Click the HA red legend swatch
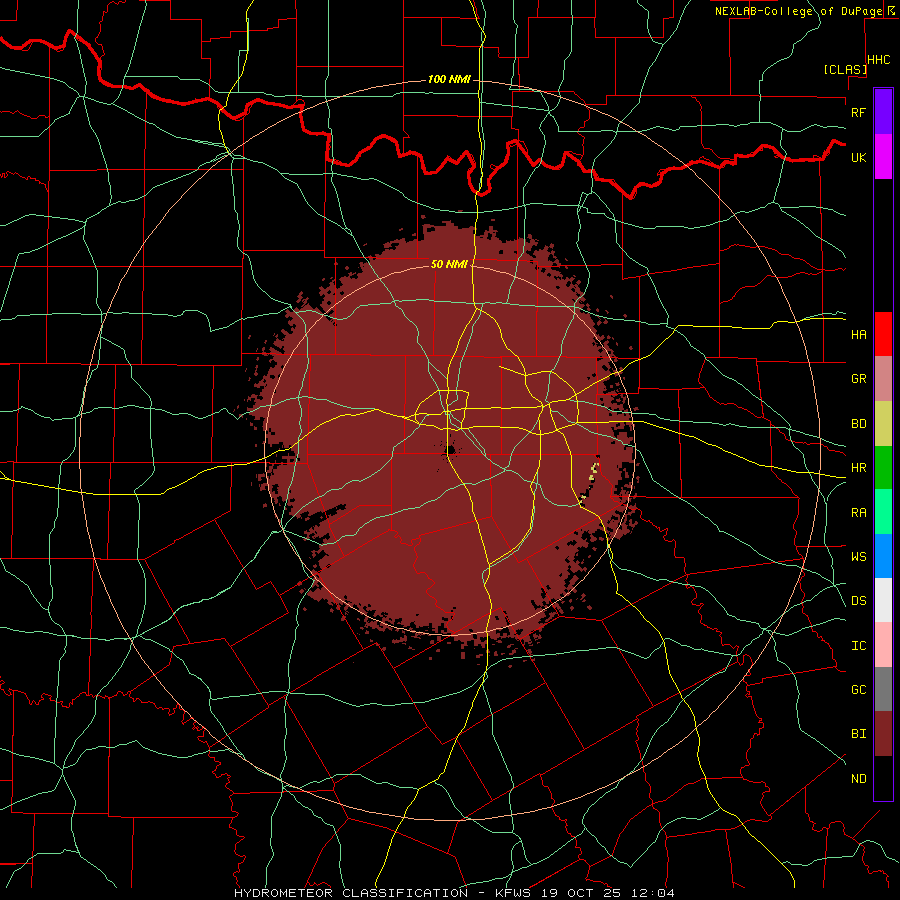The image size is (900, 900). tap(883, 334)
